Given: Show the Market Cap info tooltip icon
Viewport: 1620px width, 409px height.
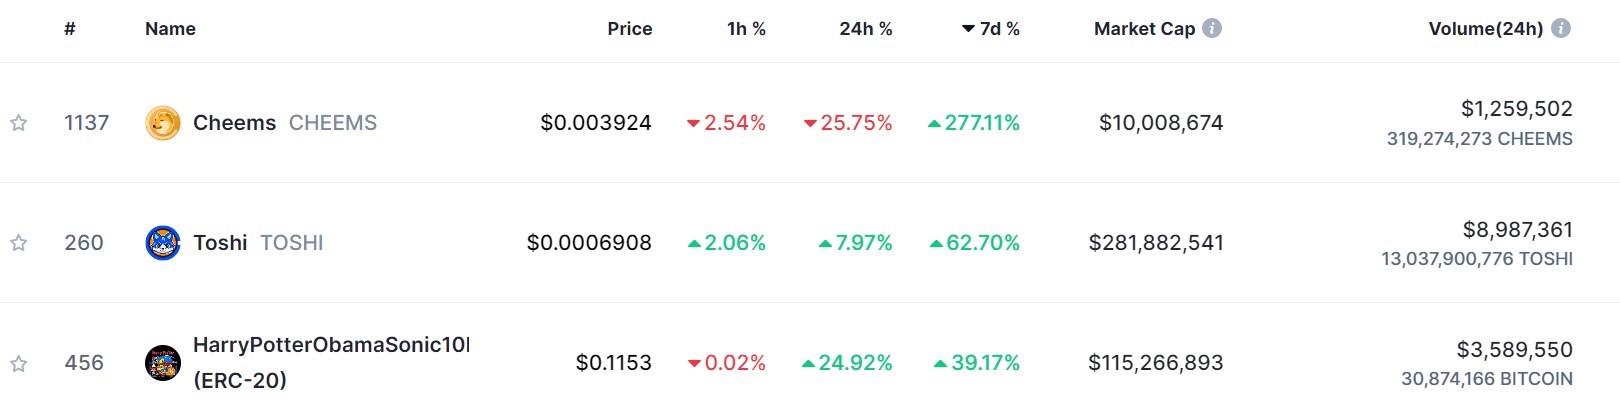Looking at the screenshot, I should pos(1212,28).
